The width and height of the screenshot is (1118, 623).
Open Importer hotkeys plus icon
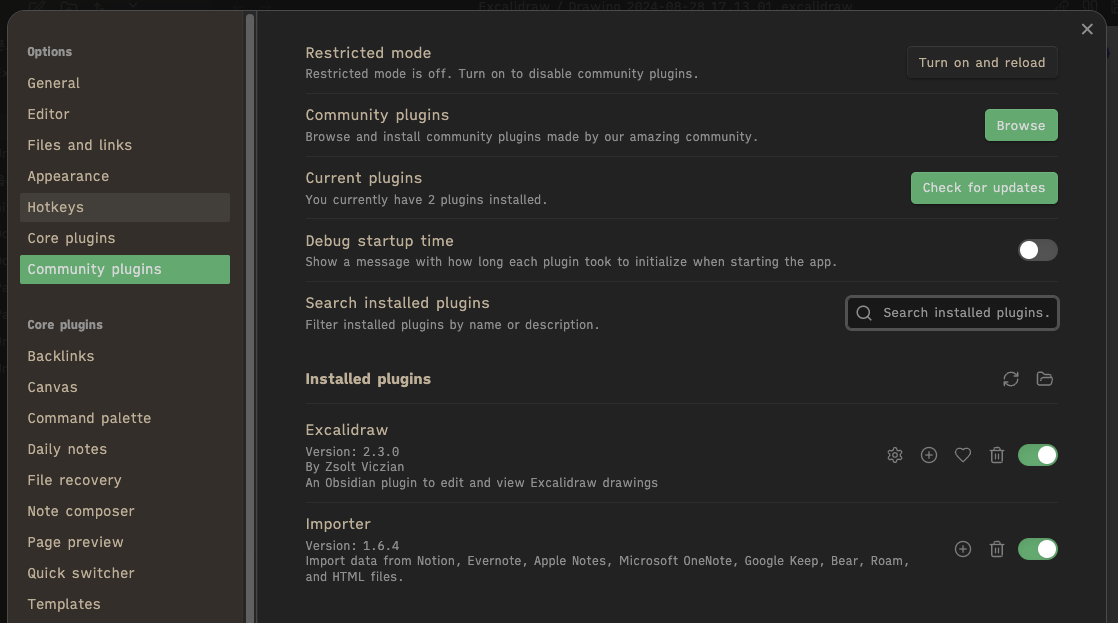963,549
